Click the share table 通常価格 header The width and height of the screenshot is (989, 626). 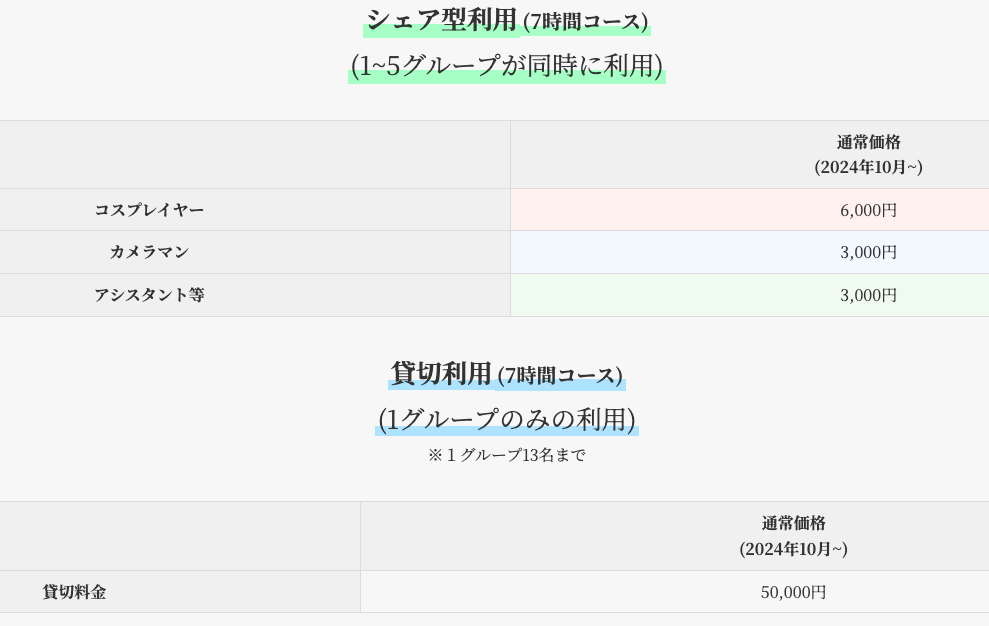(x=868, y=142)
